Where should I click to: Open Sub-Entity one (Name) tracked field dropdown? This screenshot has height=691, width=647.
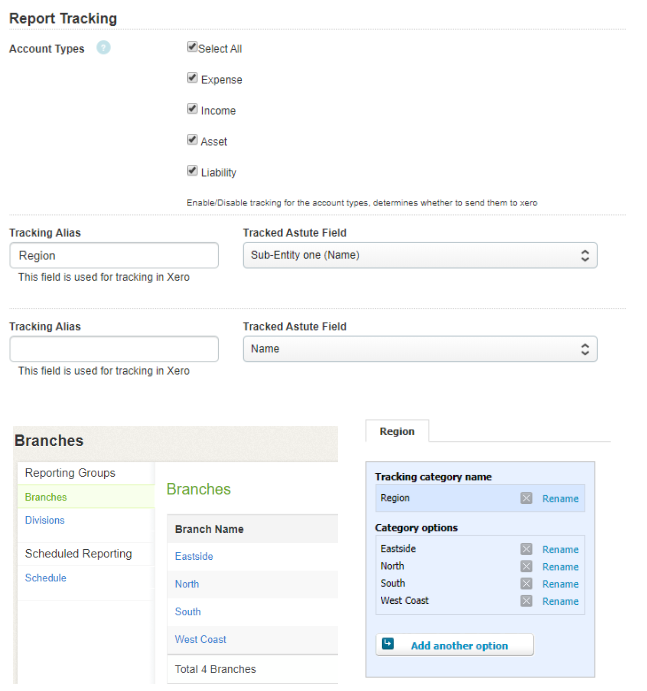(x=420, y=255)
